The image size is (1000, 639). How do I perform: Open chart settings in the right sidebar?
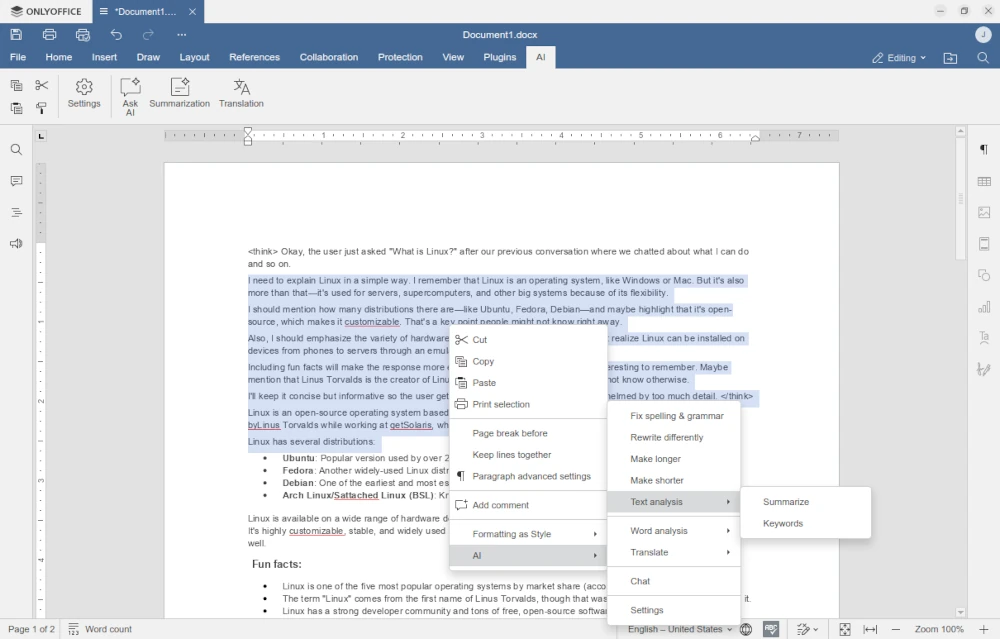tap(983, 306)
